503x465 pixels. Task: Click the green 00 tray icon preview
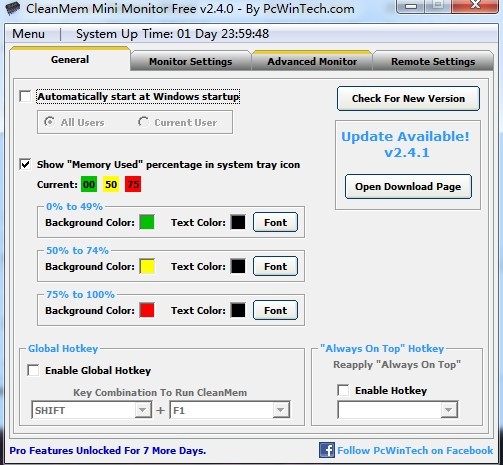point(89,184)
